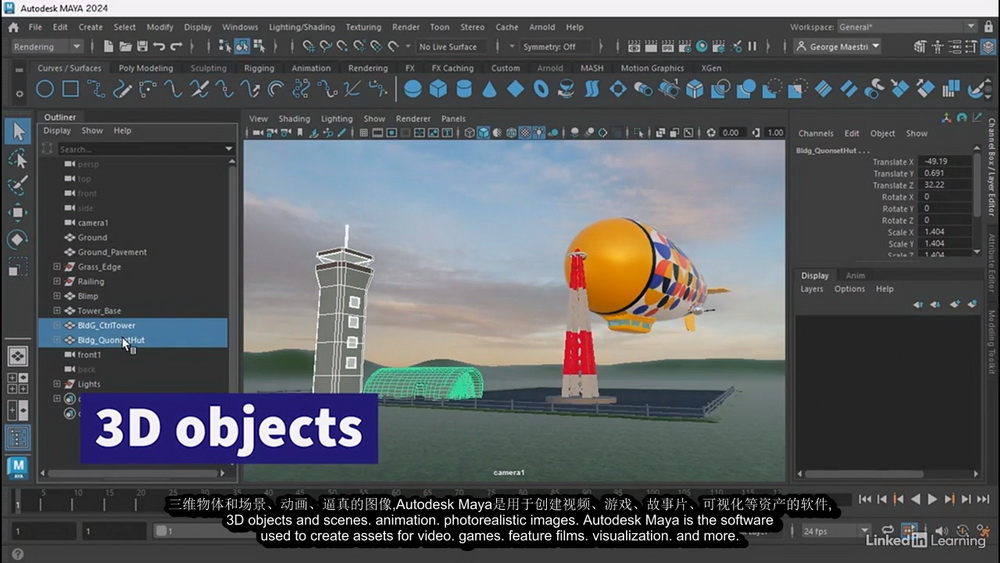Screen dimensions: 1000x563
Task: Click the New Scene icon
Action: (x=108, y=47)
